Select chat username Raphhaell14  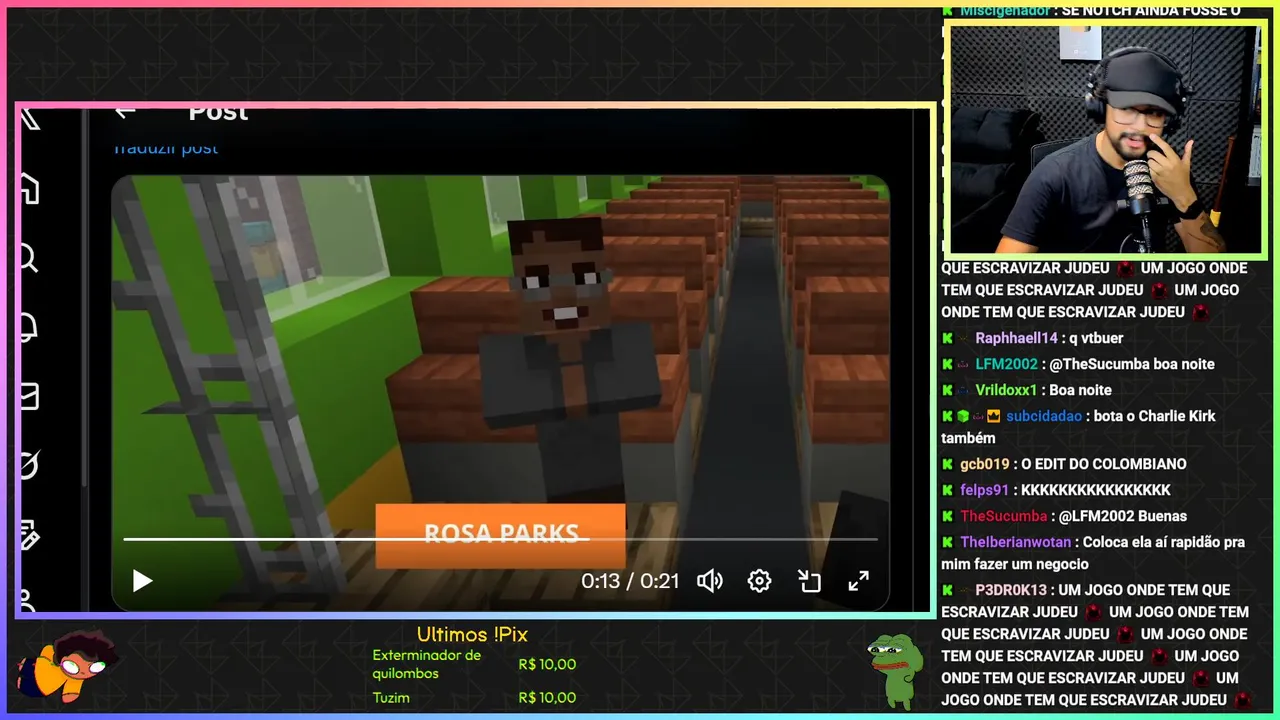click(x=1016, y=338)
